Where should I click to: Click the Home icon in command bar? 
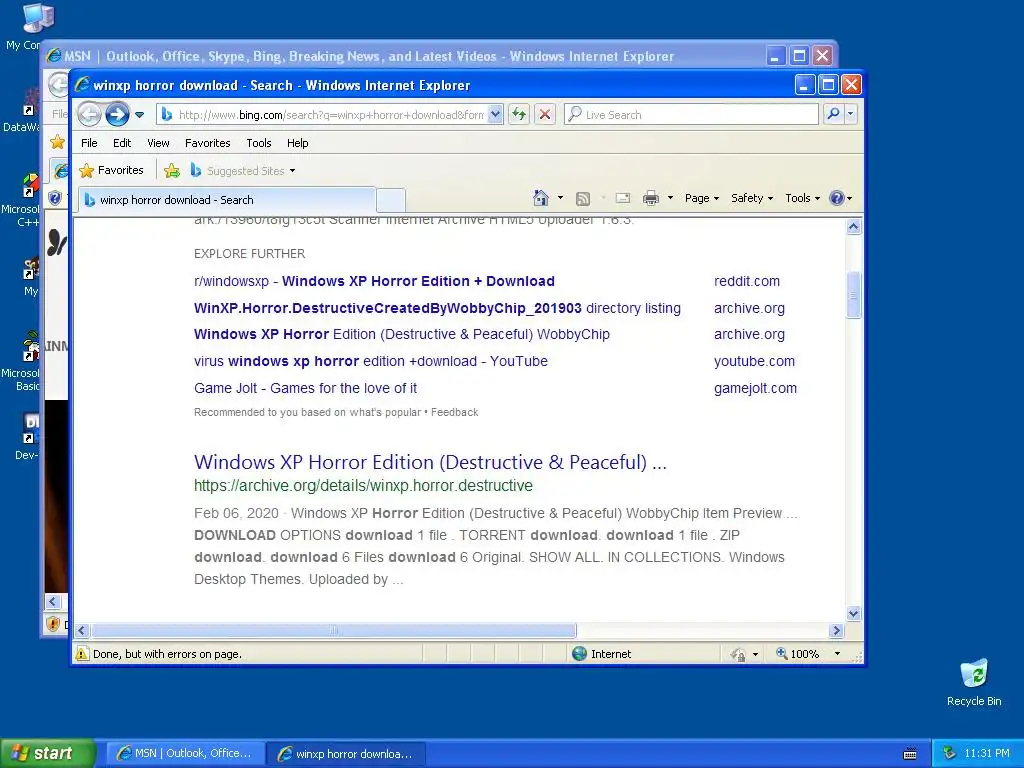coord(541,198)
